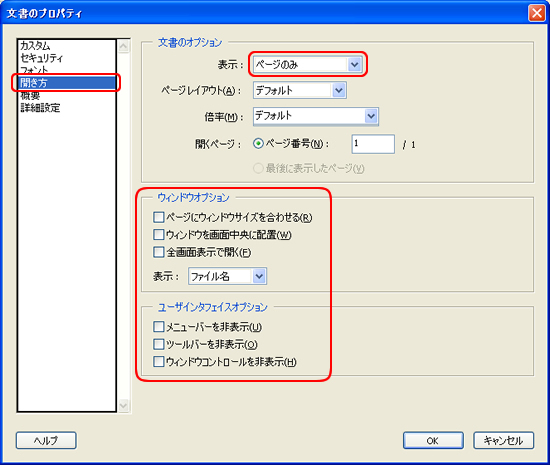Image resolution: width=550 pixels, height=465 pixels.
Task: Click the キャンセル button
Action: tap(504, 440)
